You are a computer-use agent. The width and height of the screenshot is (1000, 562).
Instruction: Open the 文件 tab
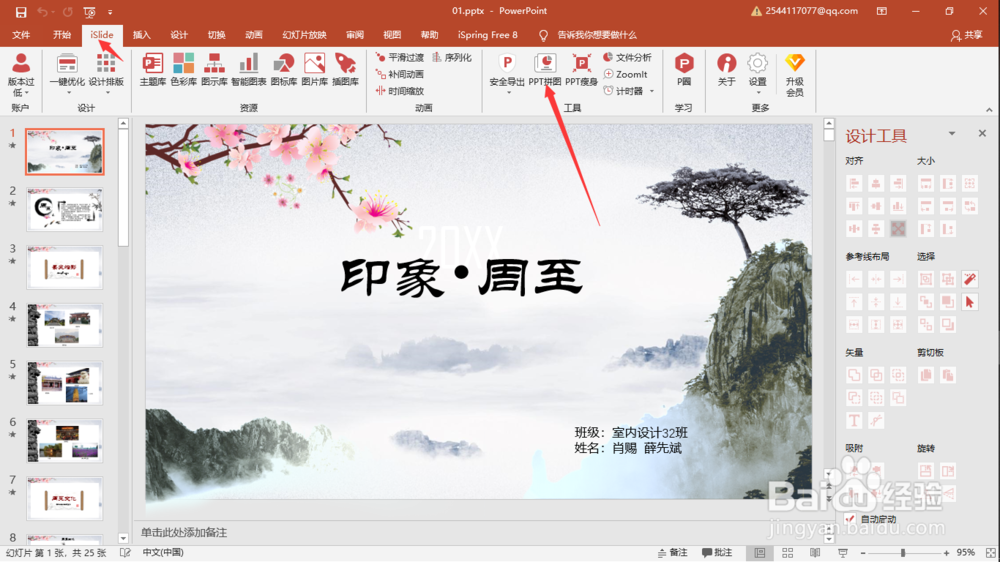coord(21,35)
